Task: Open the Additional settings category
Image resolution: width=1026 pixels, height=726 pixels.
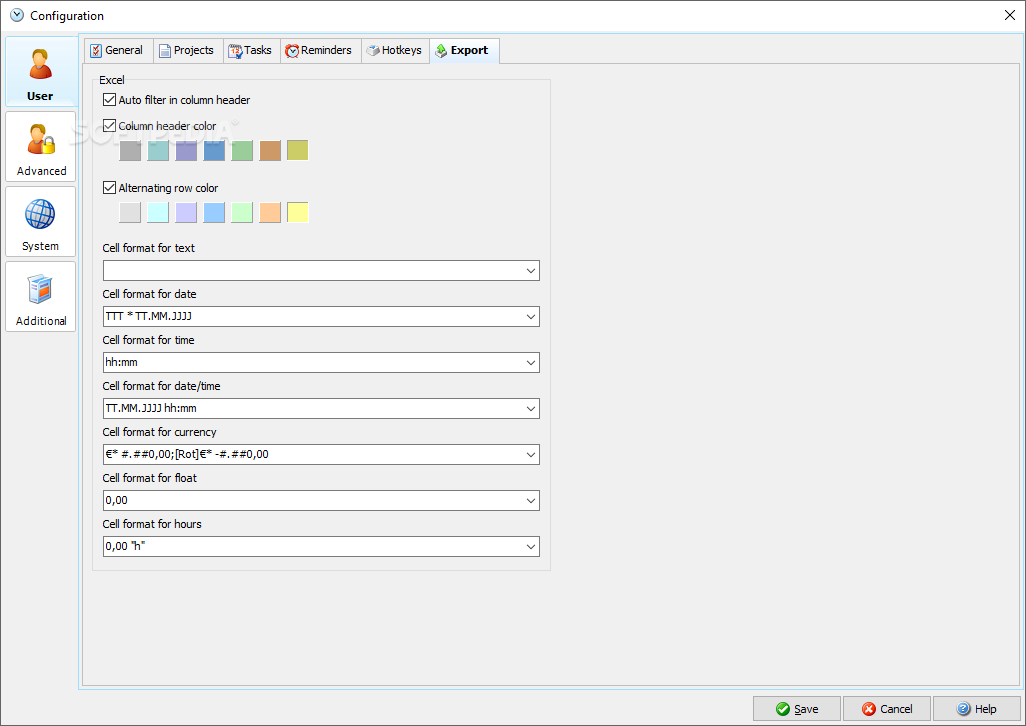Action: 41,297
